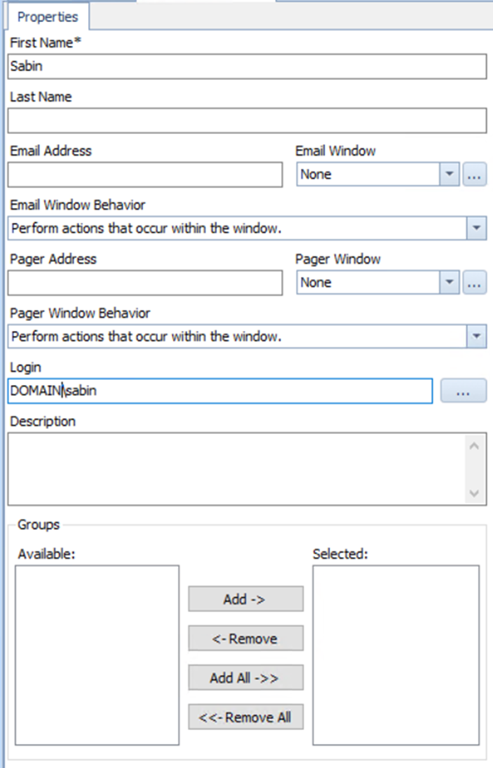The image size is (493, 768).
Task: Click the Login browse ellipsis button
Action: pyautogui.click(x=463, y=391)
